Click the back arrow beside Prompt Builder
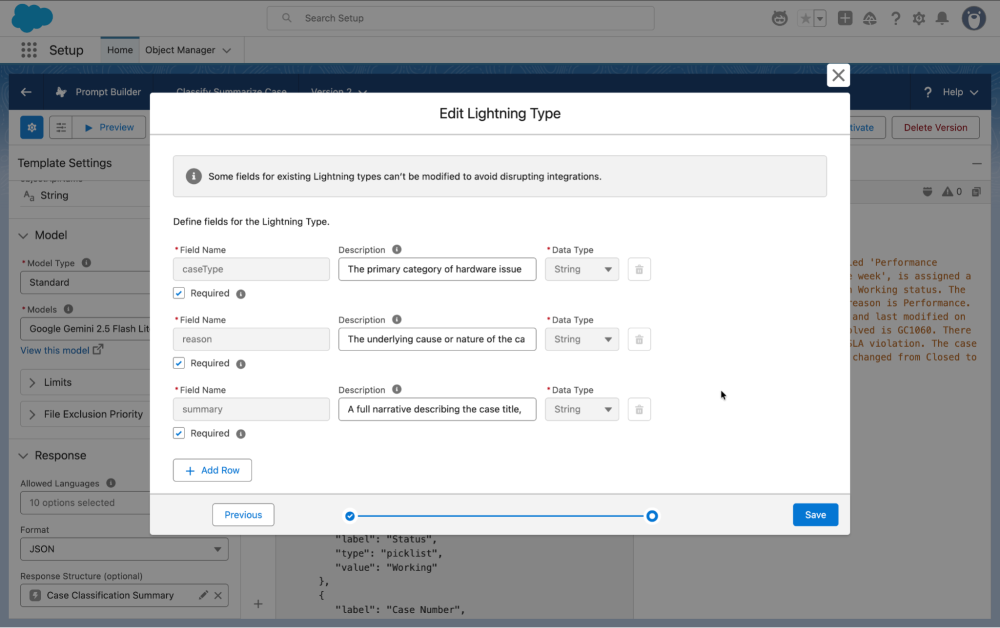Viewport: 1000px width, 628px height. [x=26, y=91]
